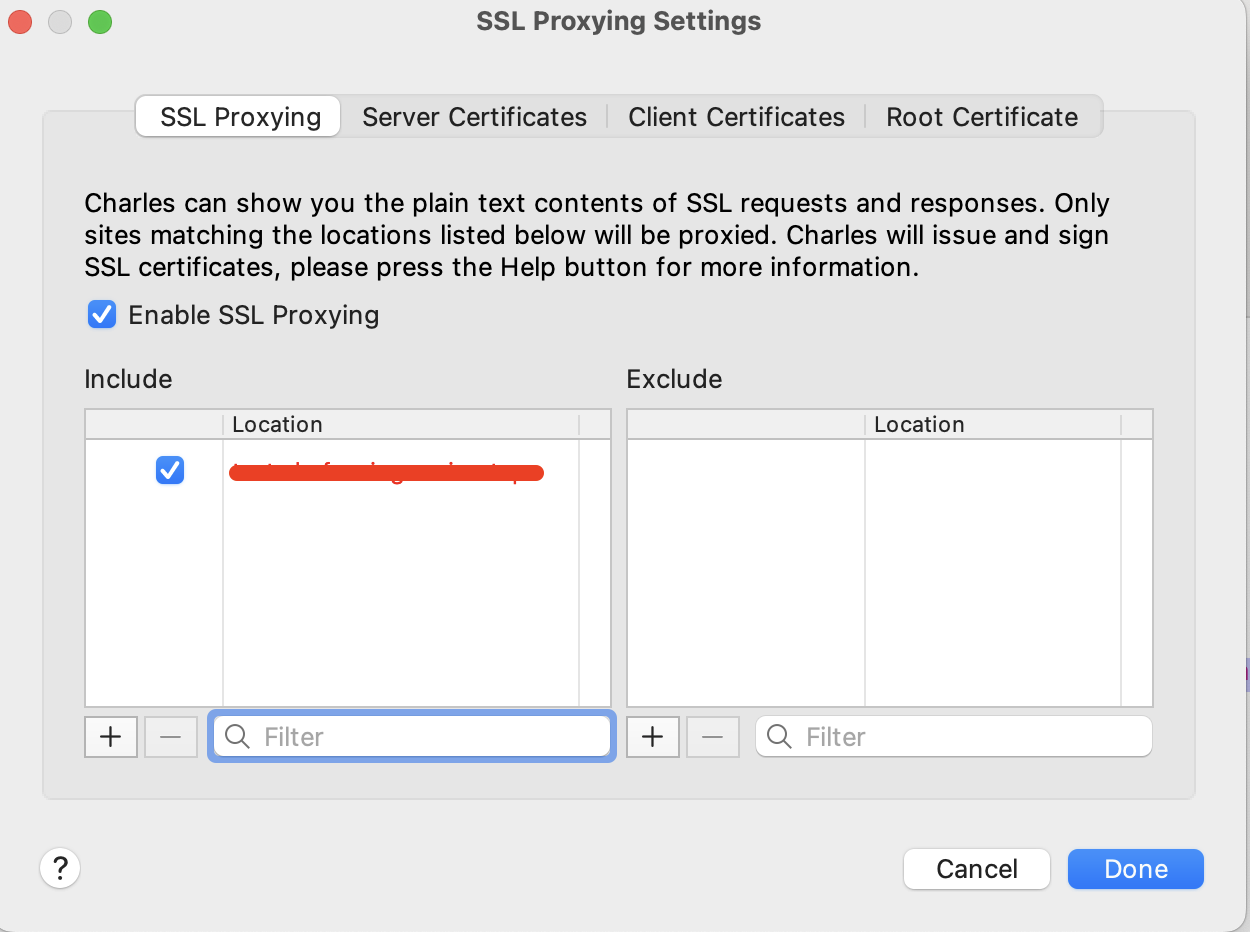
Task: Focus the Include list Filter field
Action: tap(412, 737)
